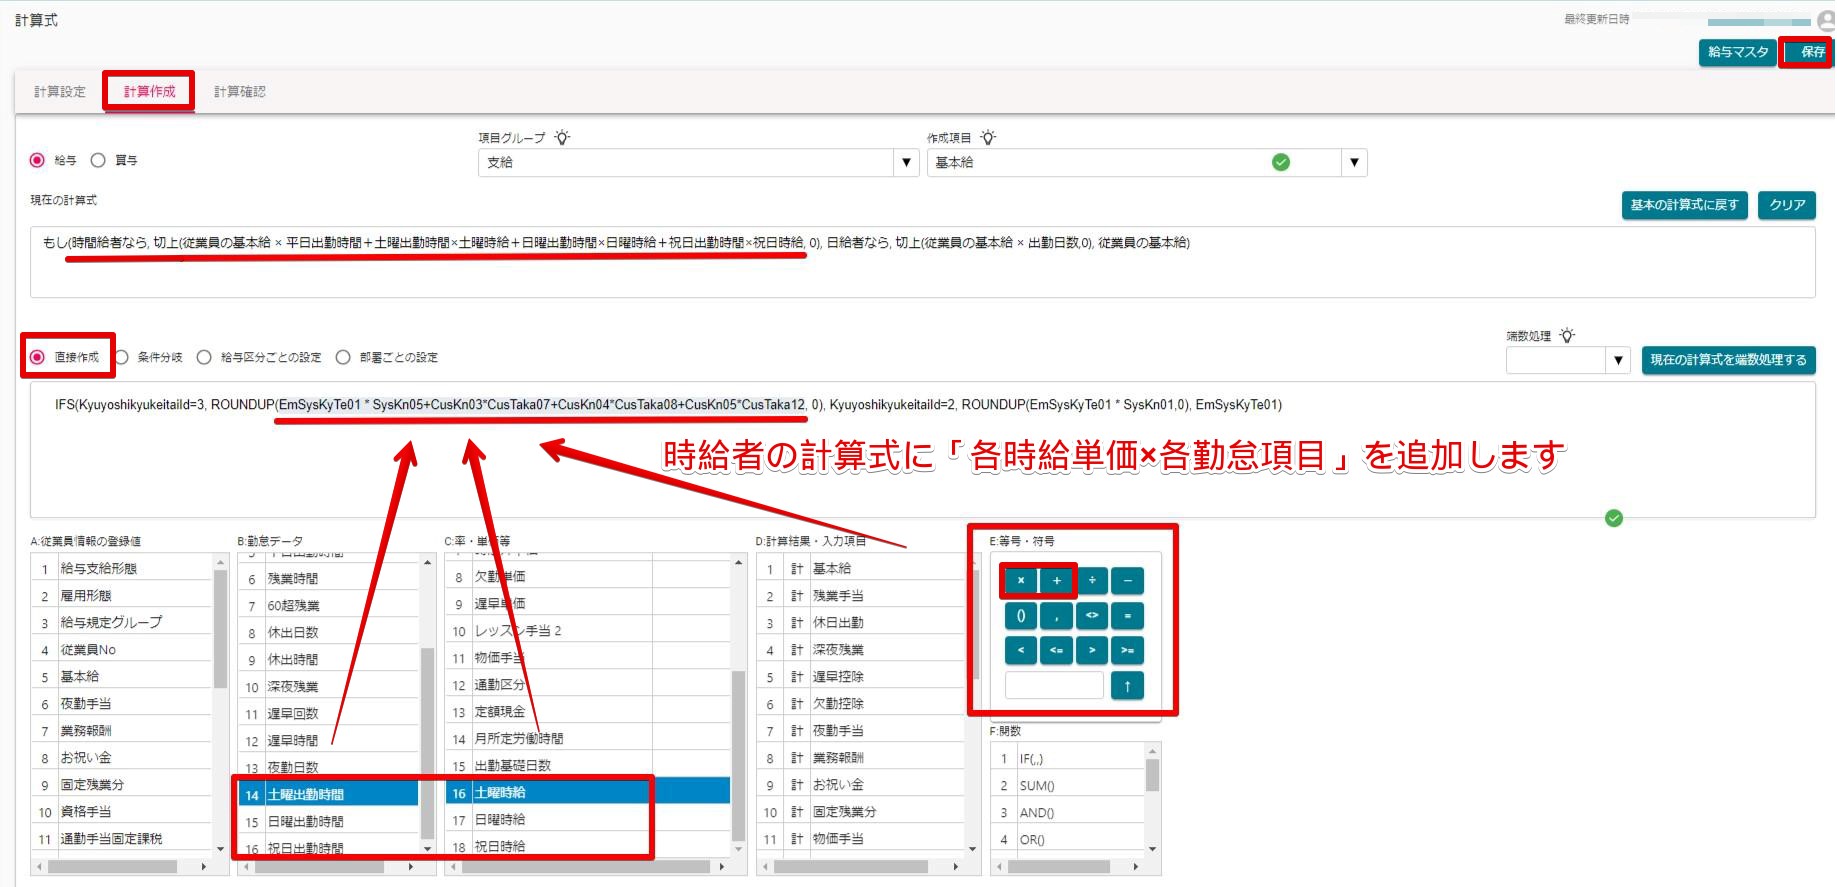Viewport: 1837px width, 887px height.
Task: Insert the not-equal <> operator
Action: (x=1092, y=616)
